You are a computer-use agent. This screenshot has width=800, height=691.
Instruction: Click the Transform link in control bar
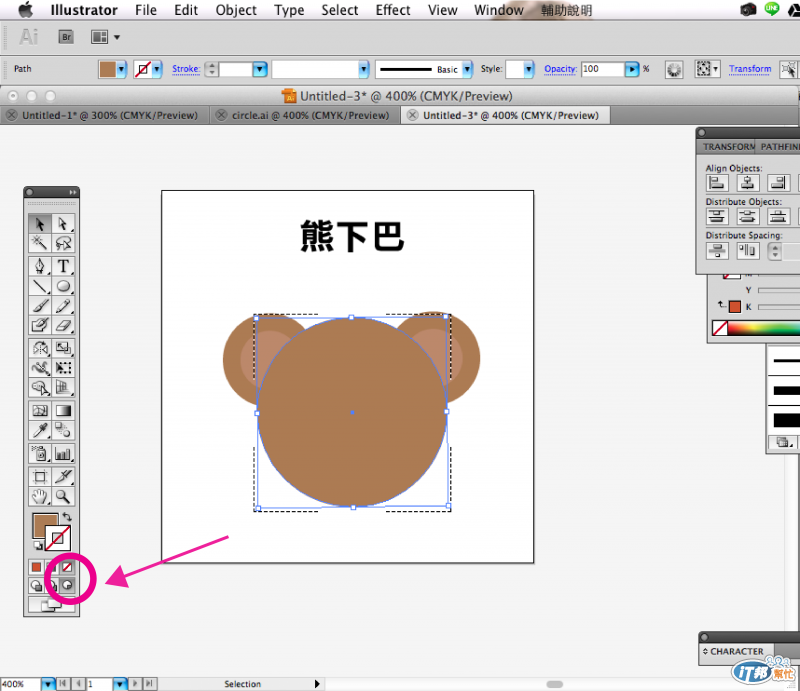(750, 70)
